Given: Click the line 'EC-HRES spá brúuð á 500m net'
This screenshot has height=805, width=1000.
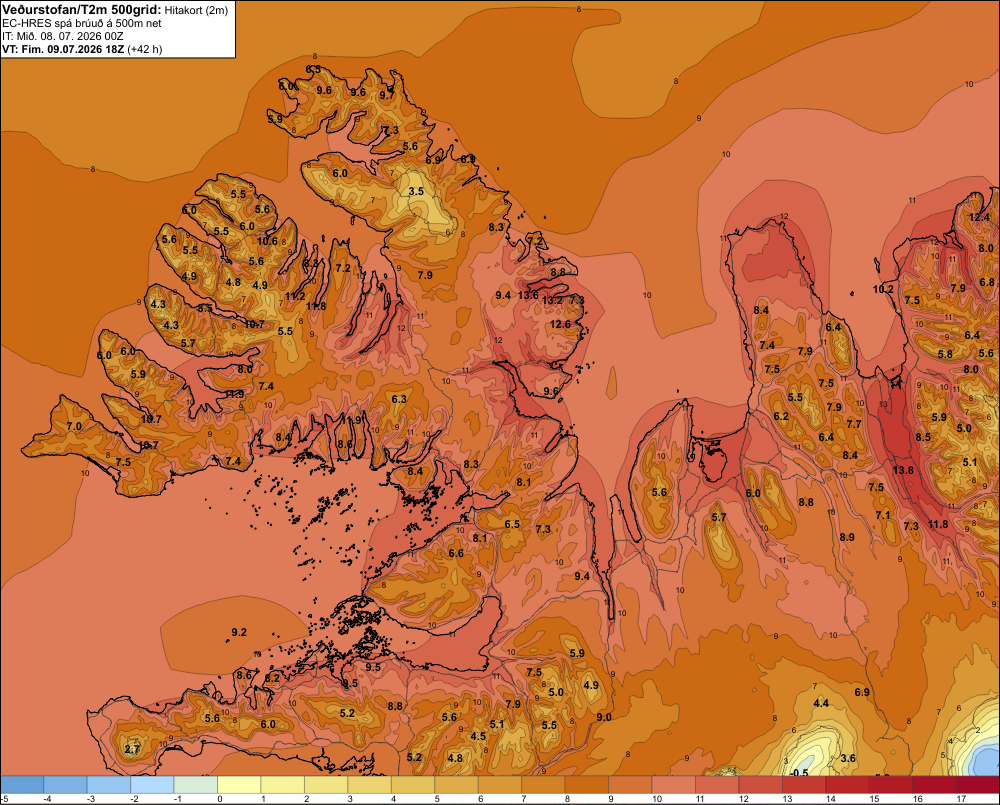Looking at the screenshot, I should click(82, 24).
